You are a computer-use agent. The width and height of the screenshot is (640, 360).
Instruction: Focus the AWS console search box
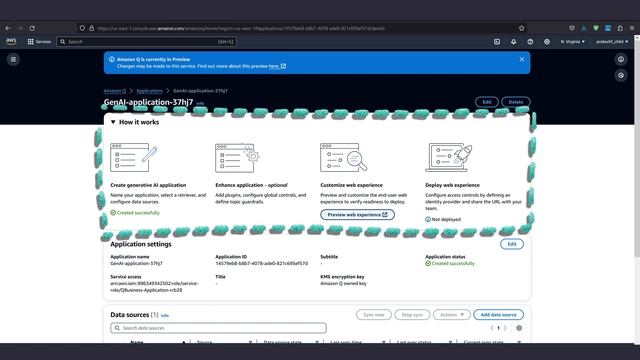tap(147, 42)
